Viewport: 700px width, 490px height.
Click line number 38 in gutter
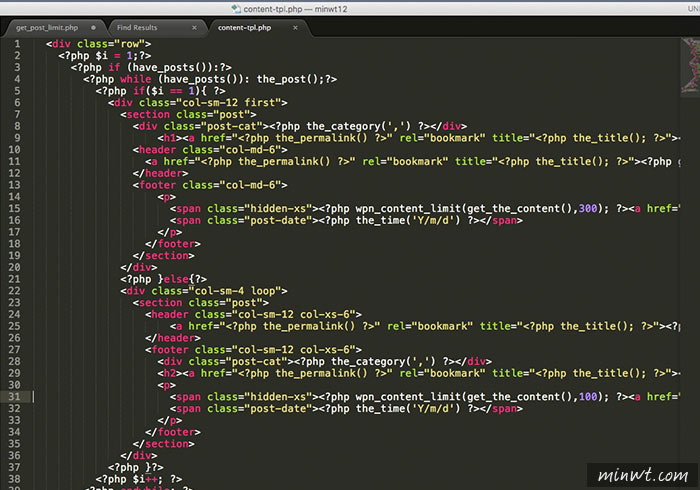[14, 479]
